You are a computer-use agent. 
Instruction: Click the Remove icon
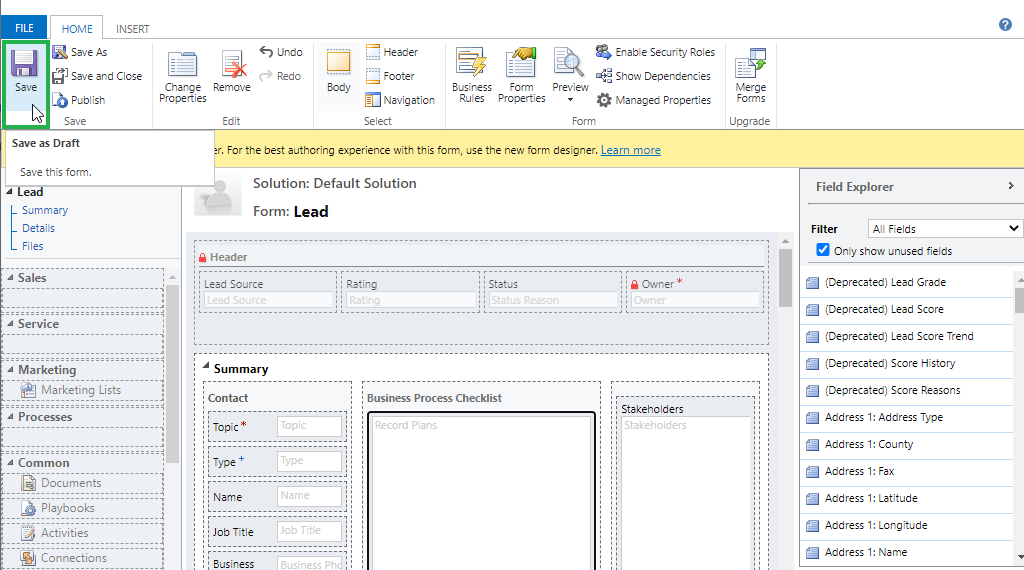point(233,66)
